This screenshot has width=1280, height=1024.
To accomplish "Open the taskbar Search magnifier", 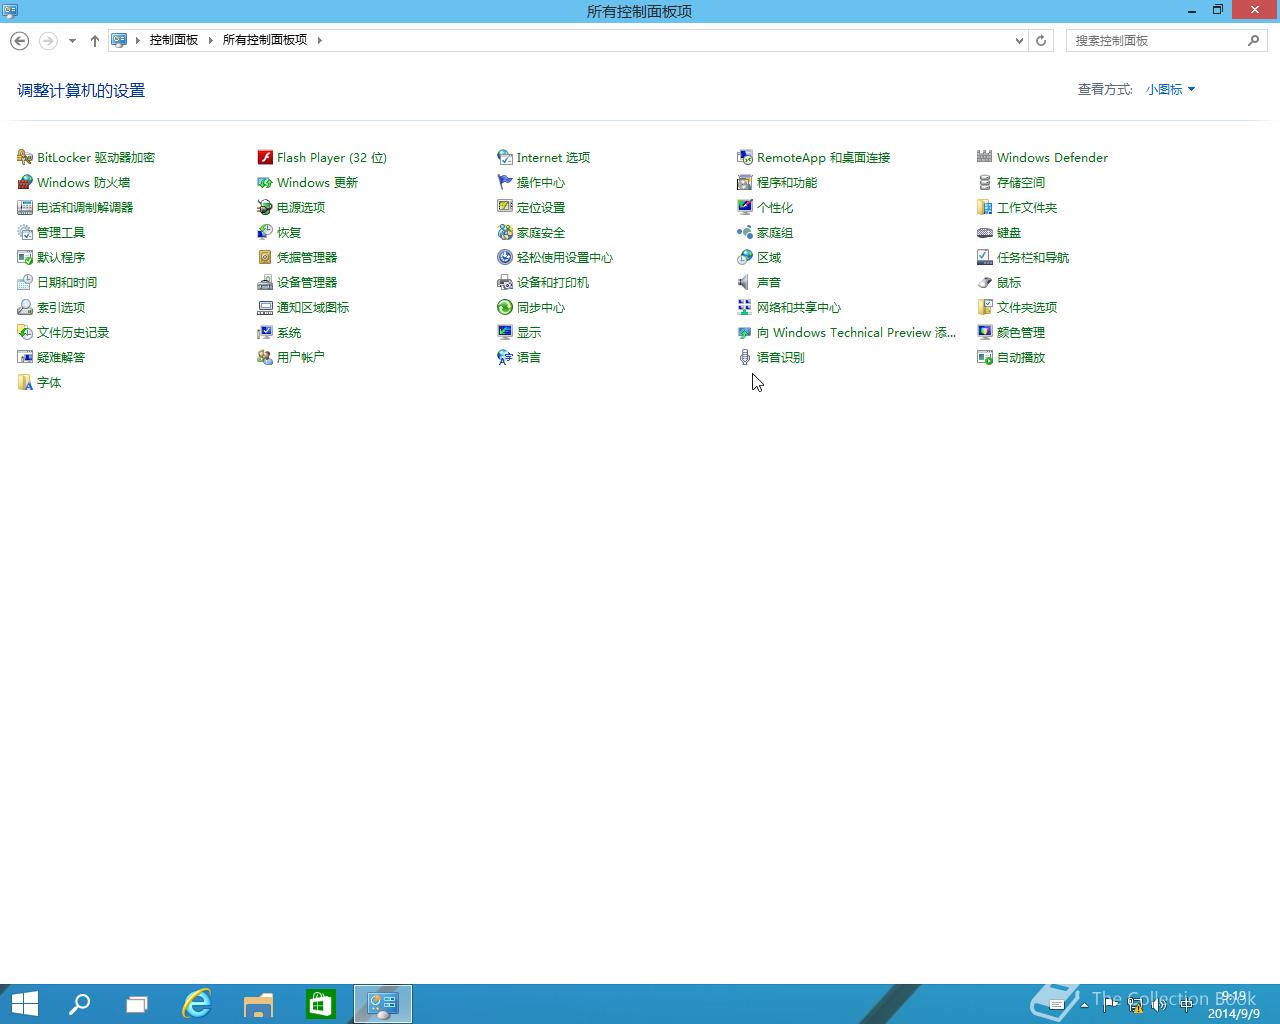I will (x=79, y=1004).
